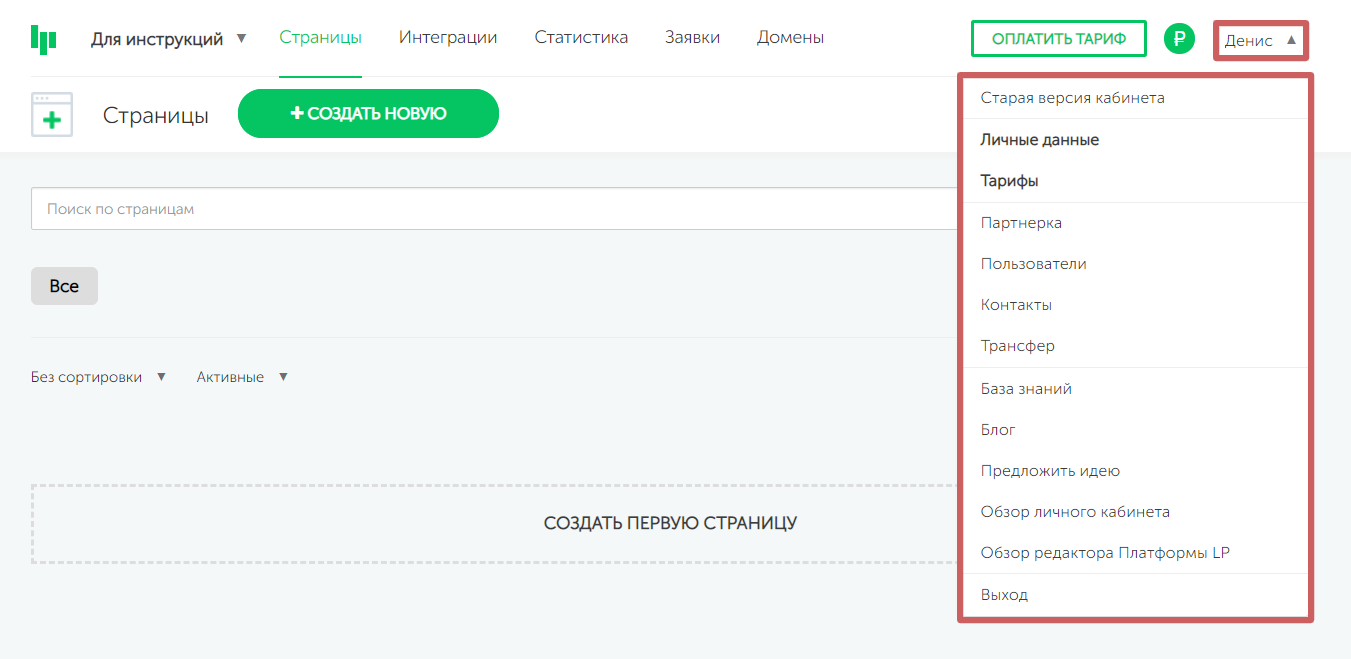The width and height of the screenshot is (1351, 659).
Task: Open Тарифы in the account menu
Action: pos(1009,181)
